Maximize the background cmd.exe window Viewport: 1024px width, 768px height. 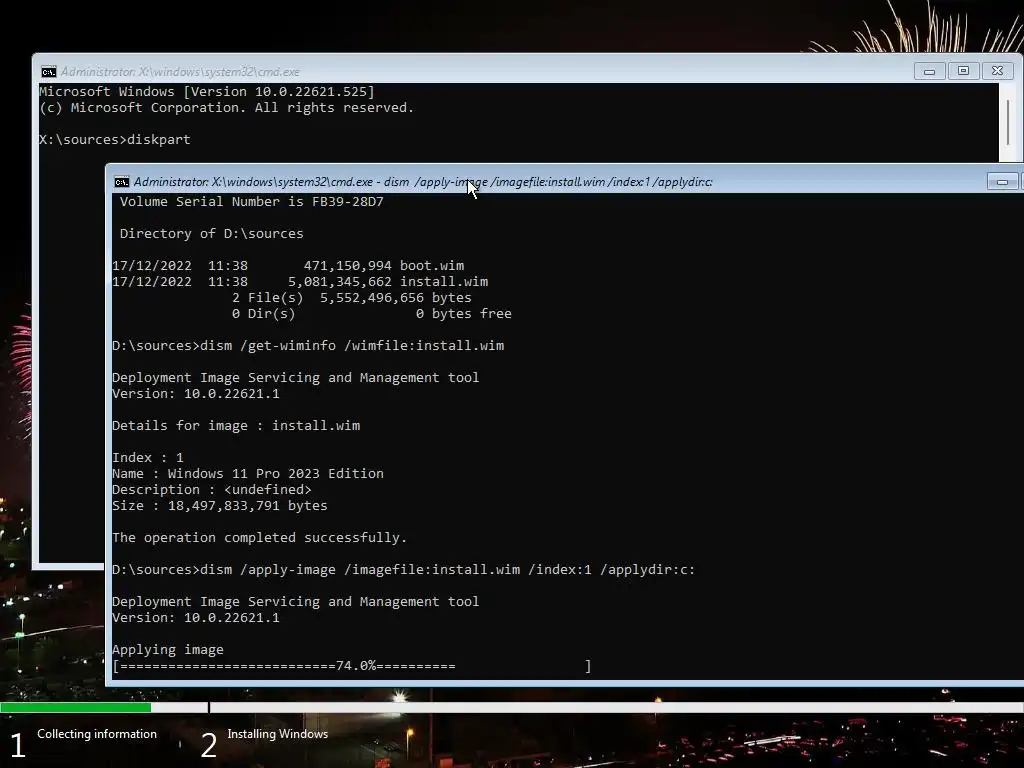[963, 71]
